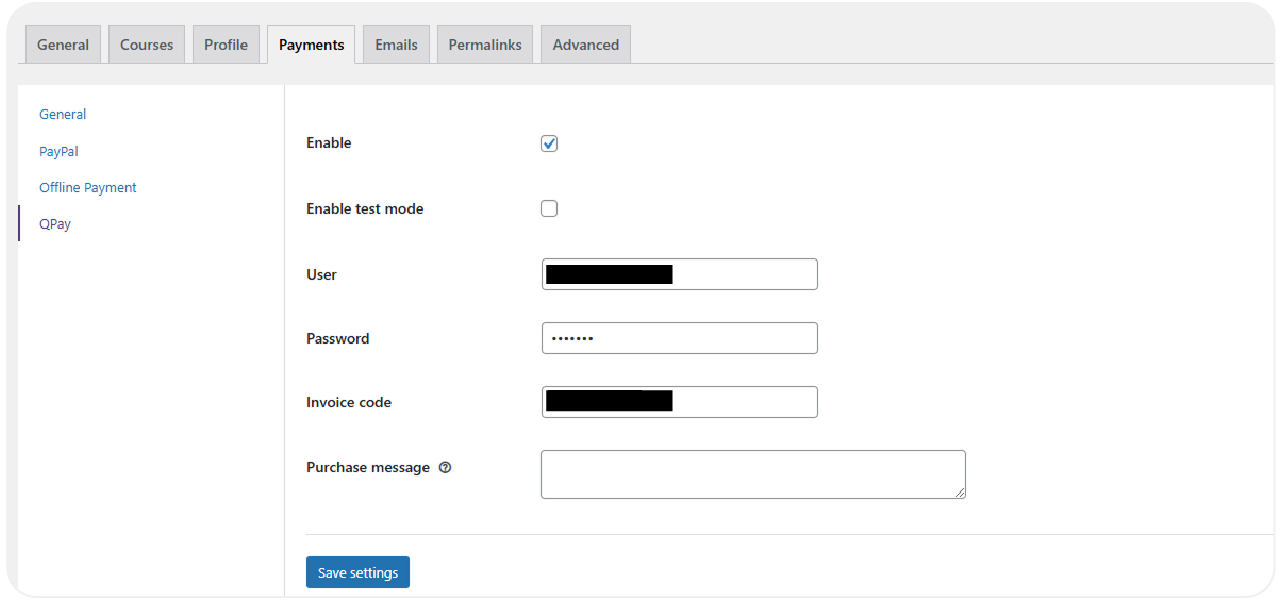Open the Offline Payment settings
This screenshot has height=600, width=1281.
coord(88,187)
